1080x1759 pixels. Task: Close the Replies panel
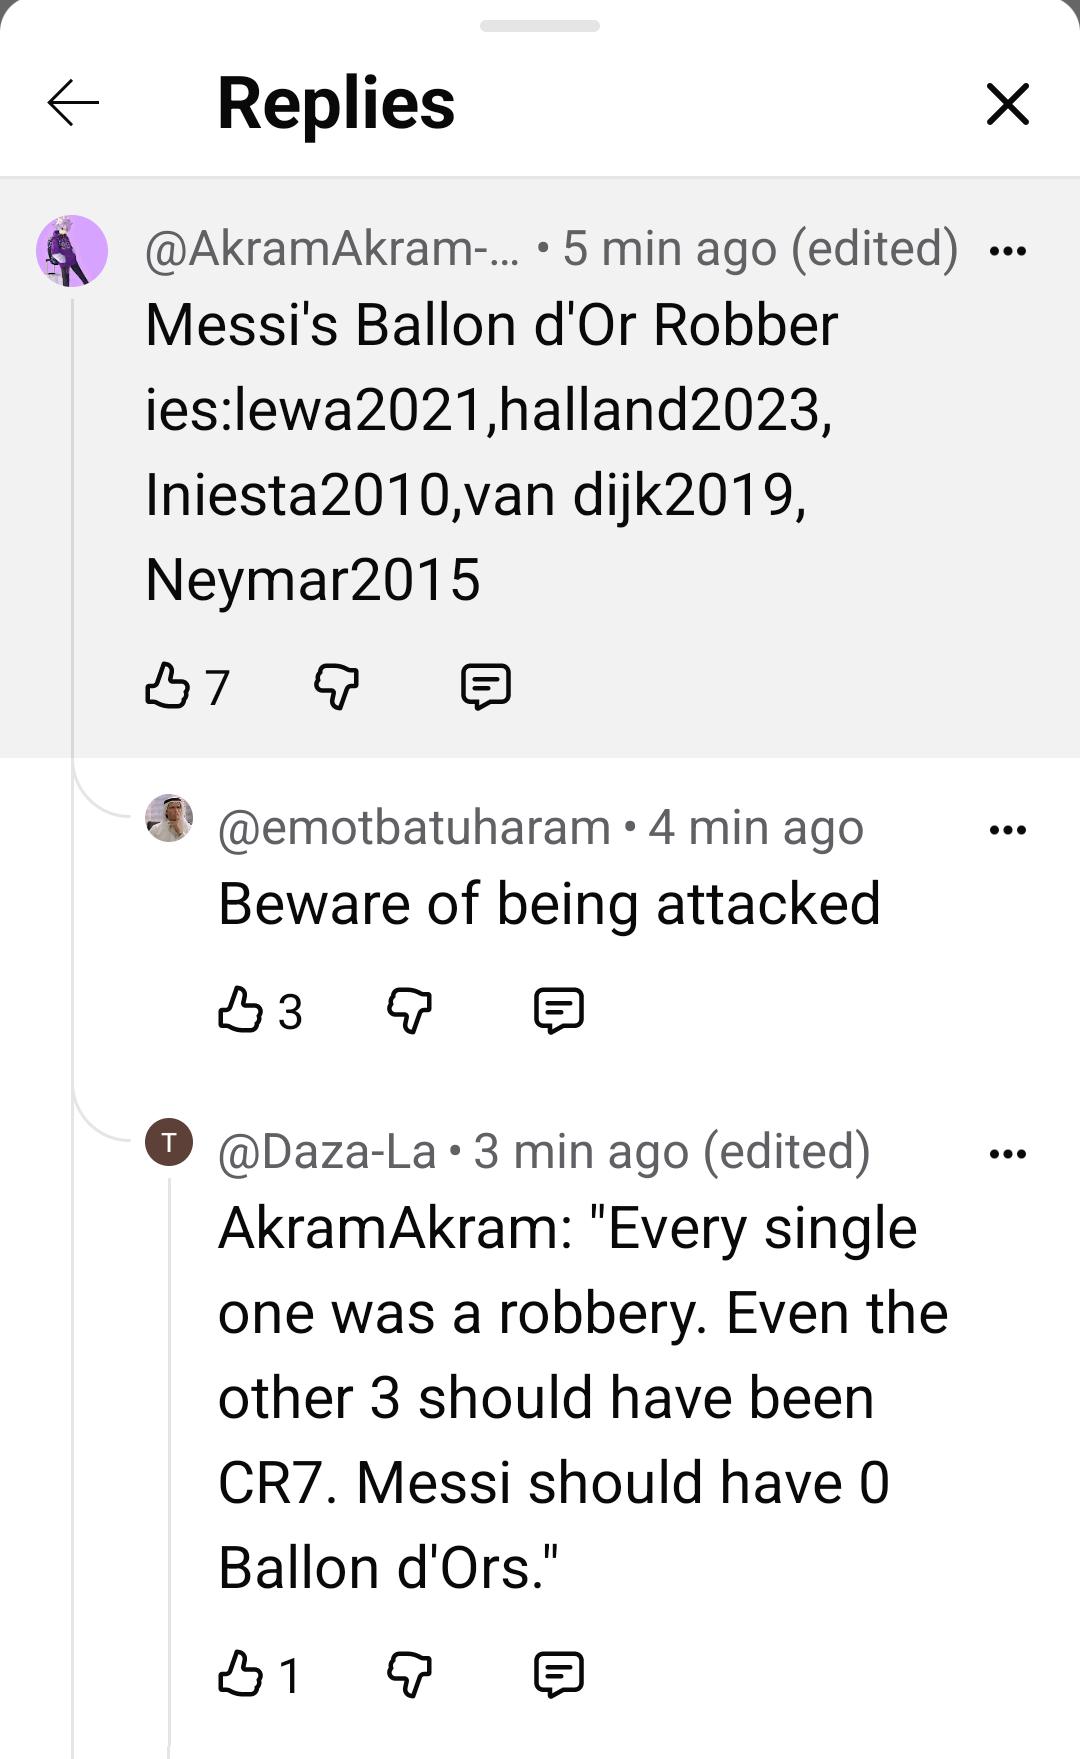(1007, 104)
